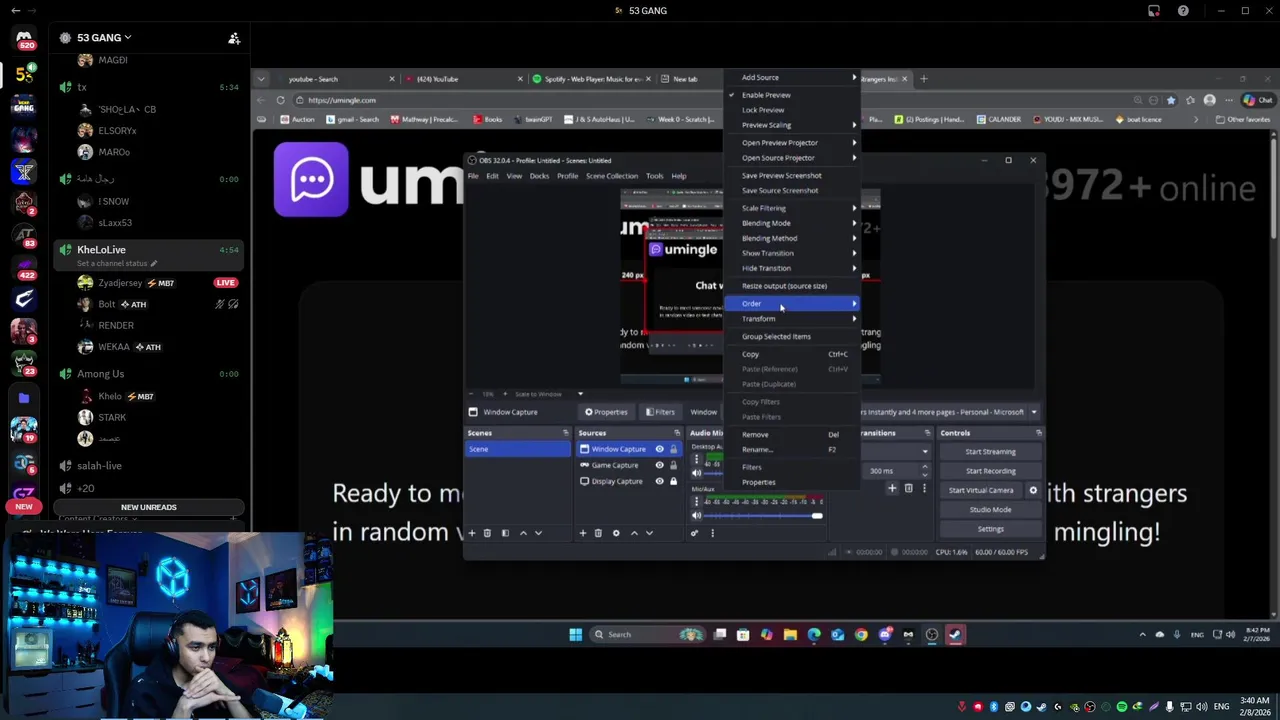
Task: Open OBS File menu
Action: click(473, 176)
